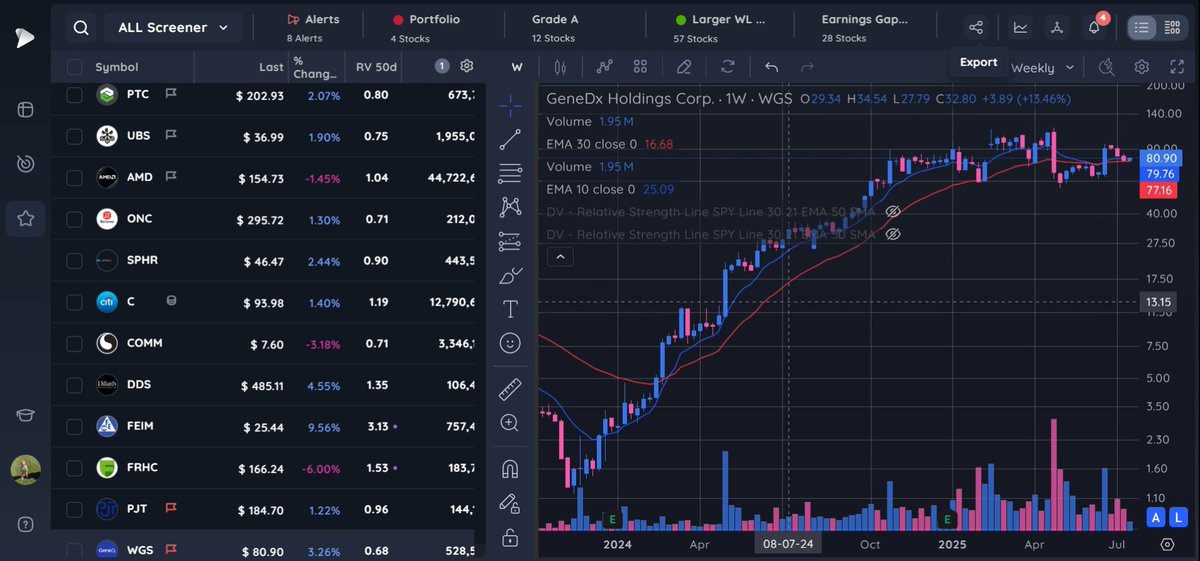Screen dimensions: 1200x561
Task: Click the red flag on the PJT row
Action: click(x=171, y=509)
